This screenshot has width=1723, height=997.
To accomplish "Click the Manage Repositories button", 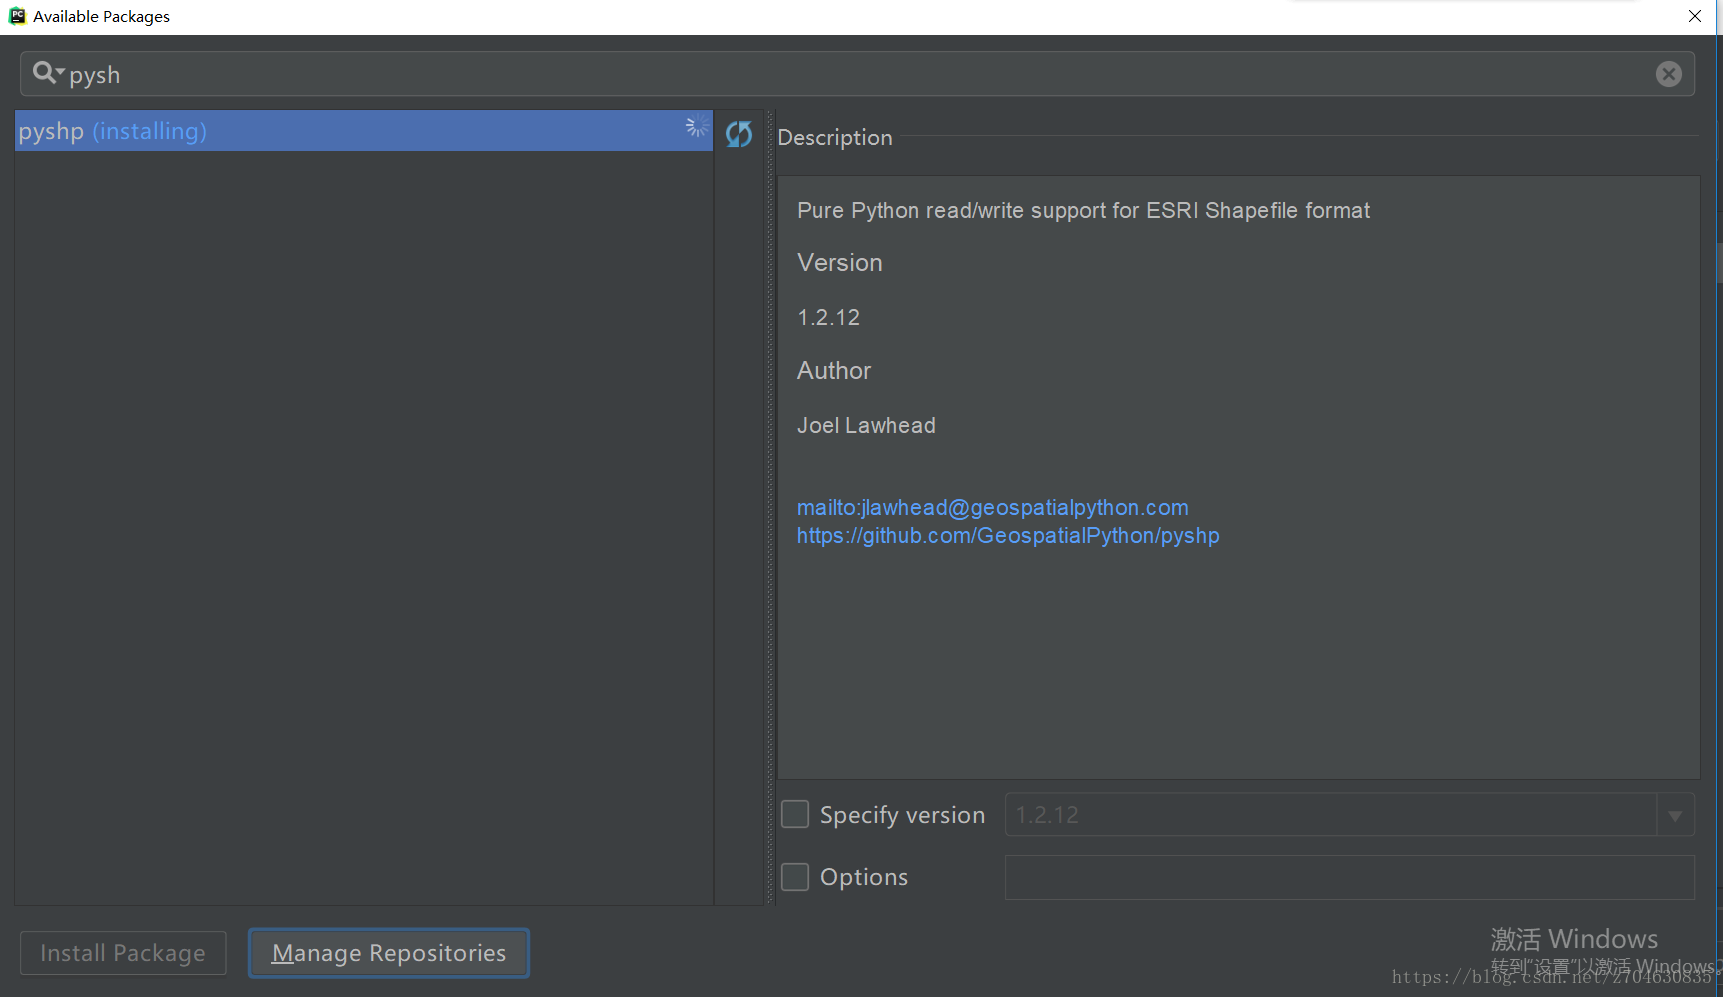I will (389, 953).
